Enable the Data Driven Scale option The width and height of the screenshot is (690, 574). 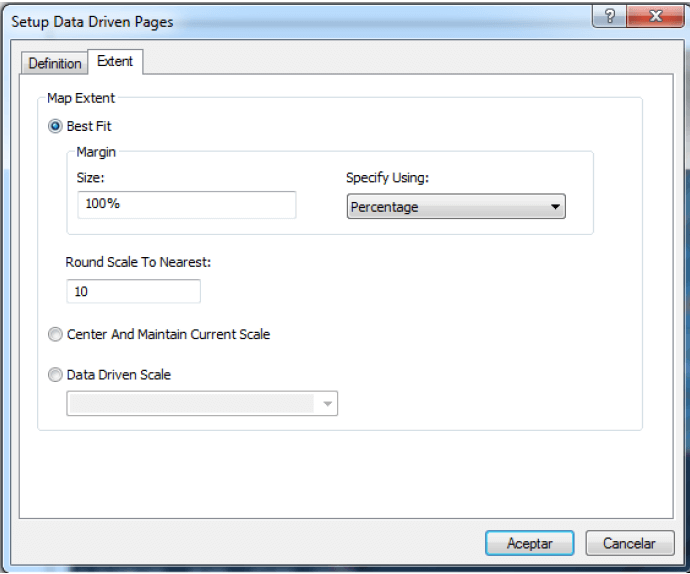[55, 375]
